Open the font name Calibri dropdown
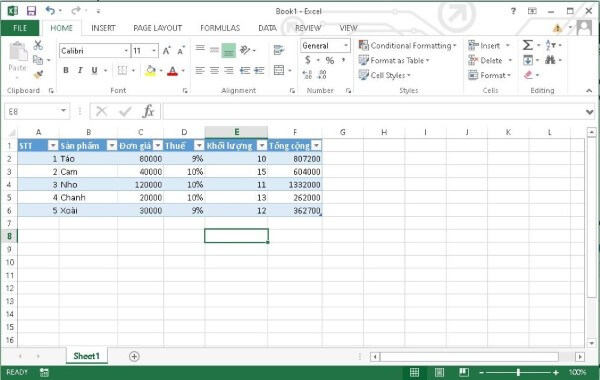The image size is (600, 380). click(x=126, y=51)
